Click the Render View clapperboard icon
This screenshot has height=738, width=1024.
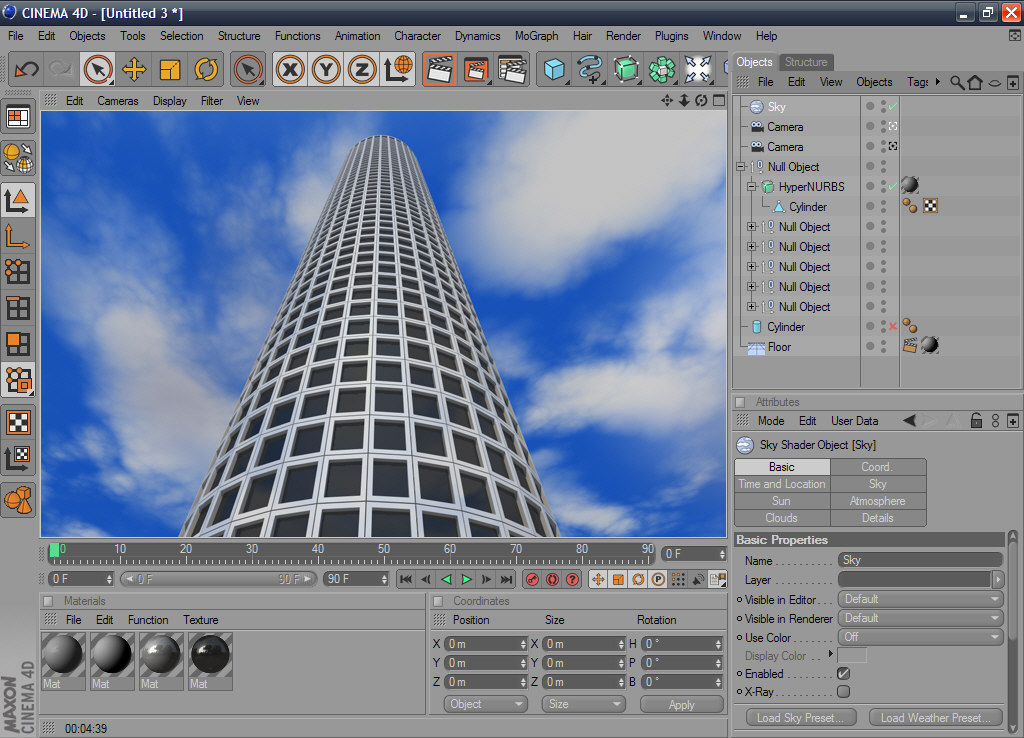(439, 69)
